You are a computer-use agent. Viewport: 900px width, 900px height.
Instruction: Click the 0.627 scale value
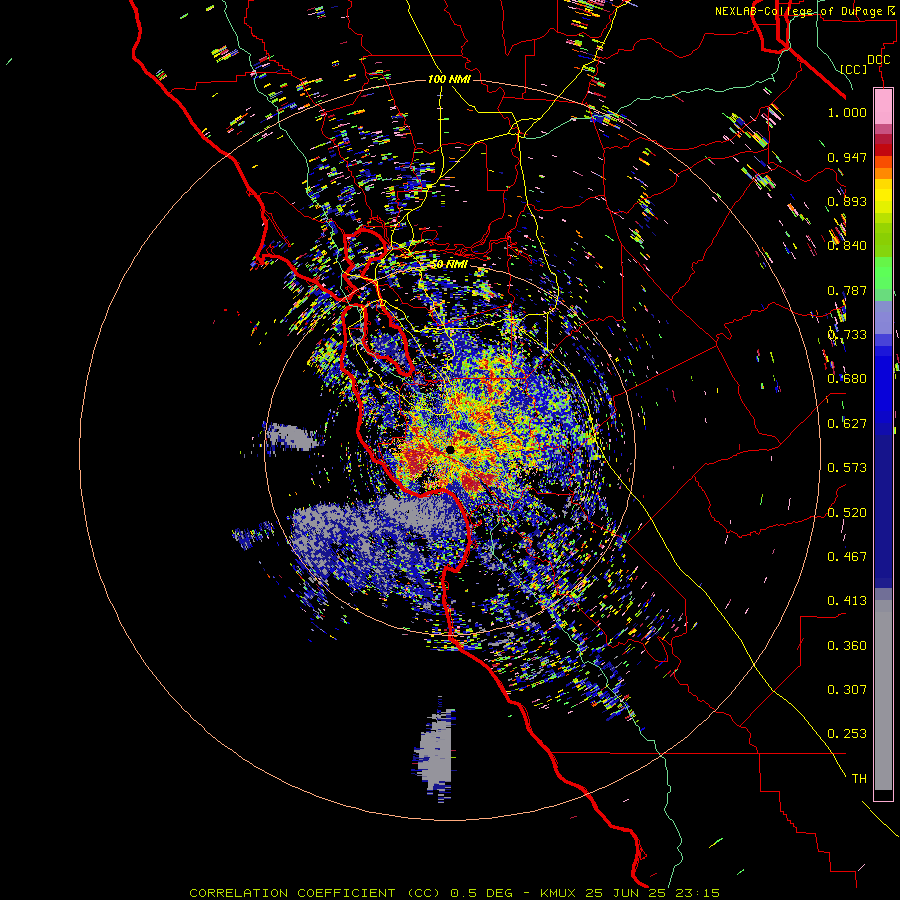[847, 424]
